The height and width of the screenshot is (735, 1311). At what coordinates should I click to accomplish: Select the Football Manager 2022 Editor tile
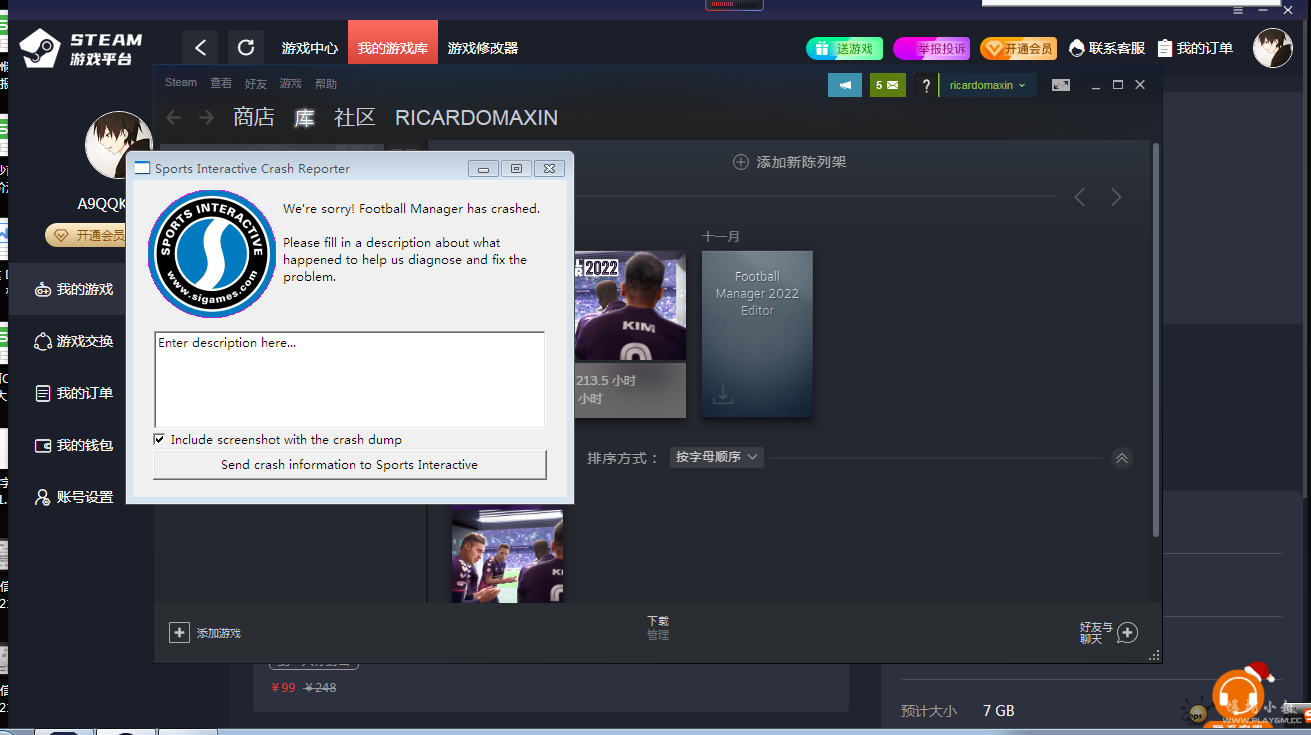757,334
